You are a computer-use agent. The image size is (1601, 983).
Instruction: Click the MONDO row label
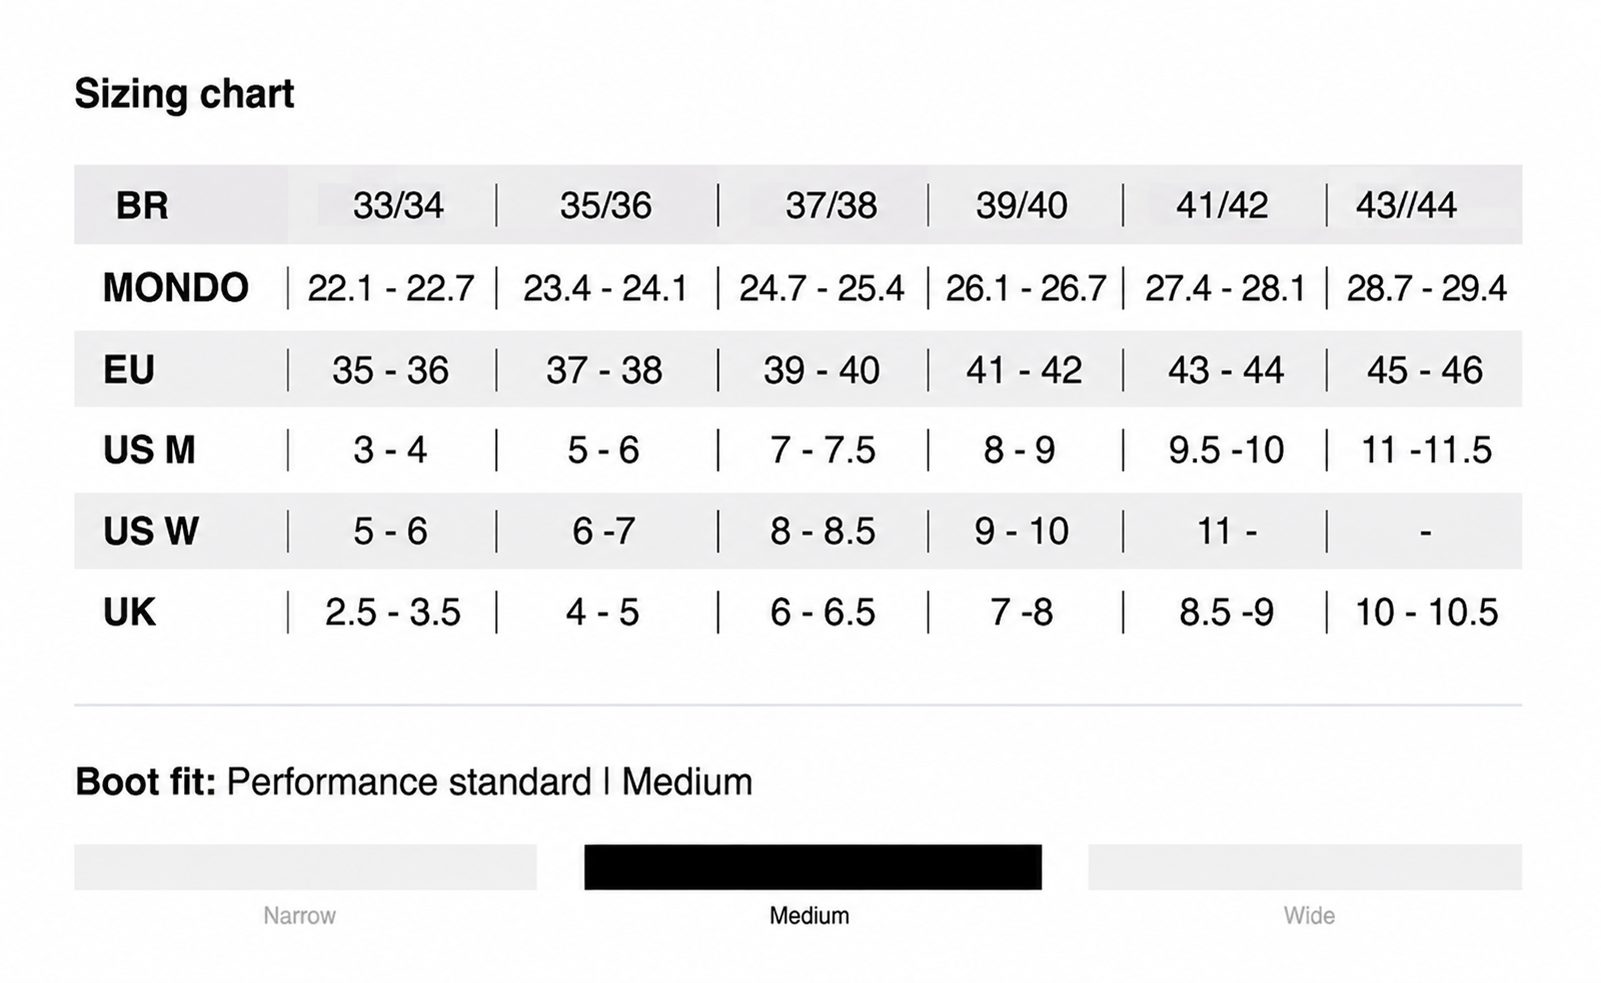175,288
